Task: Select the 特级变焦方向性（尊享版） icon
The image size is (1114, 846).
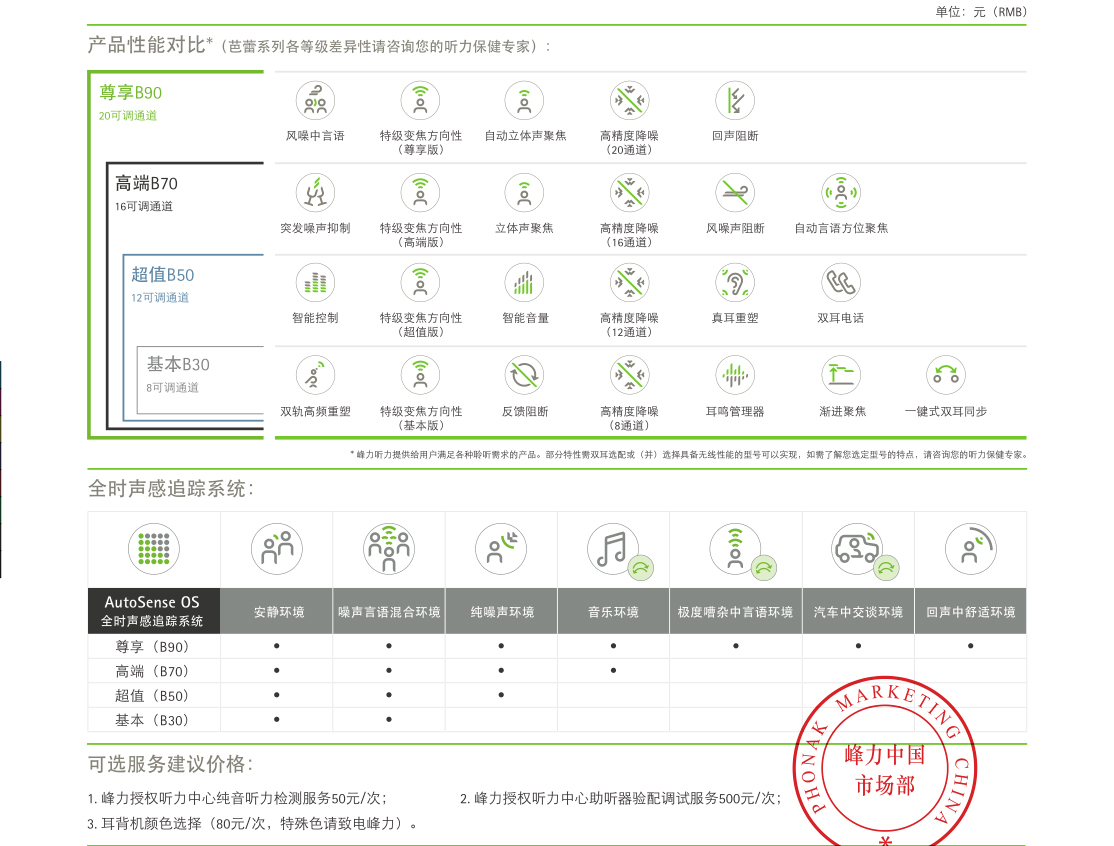Action: [x=421, y=101]
